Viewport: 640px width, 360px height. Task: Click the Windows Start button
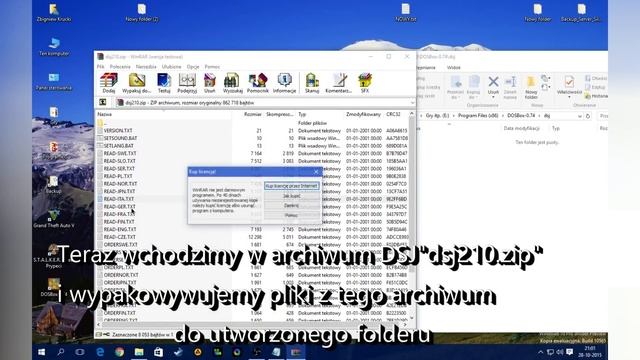[41, 352]
